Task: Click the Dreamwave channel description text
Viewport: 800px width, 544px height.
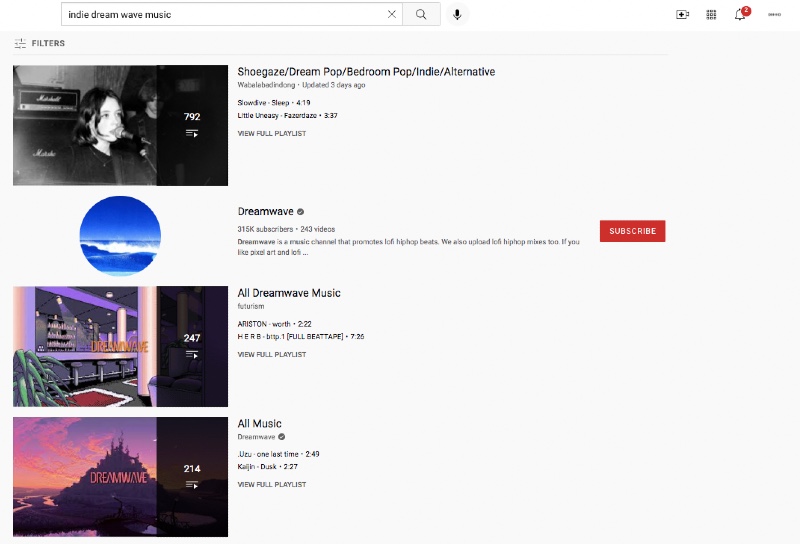Action: coord(408,246)
